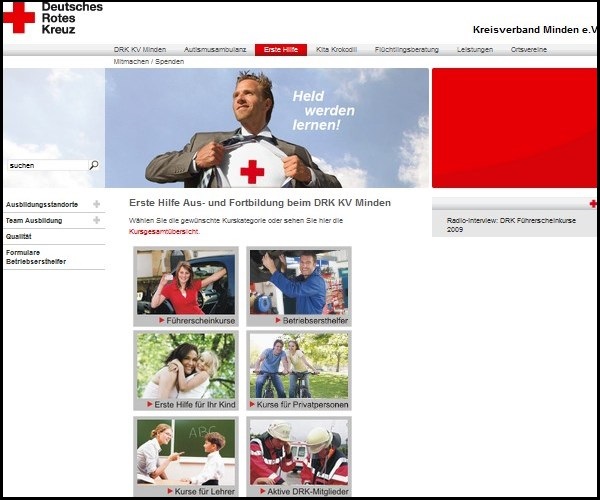Click the Kreisverband Minden e.V. heading
This screenshot has width=600, height=500.
(535, 30)
